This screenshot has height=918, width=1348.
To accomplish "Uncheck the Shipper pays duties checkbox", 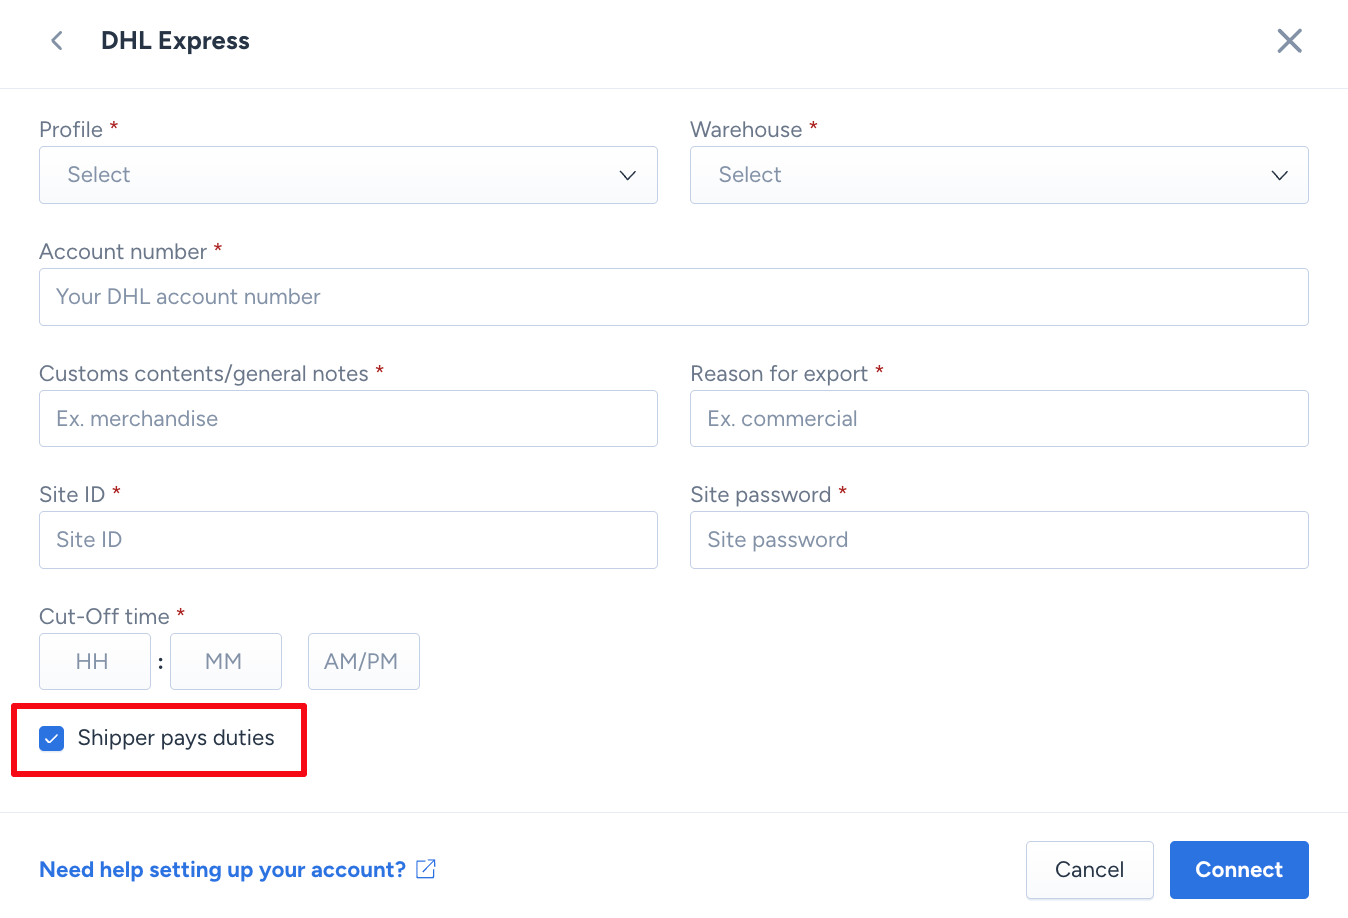I will pyautogui.click(x=52, y=739).
